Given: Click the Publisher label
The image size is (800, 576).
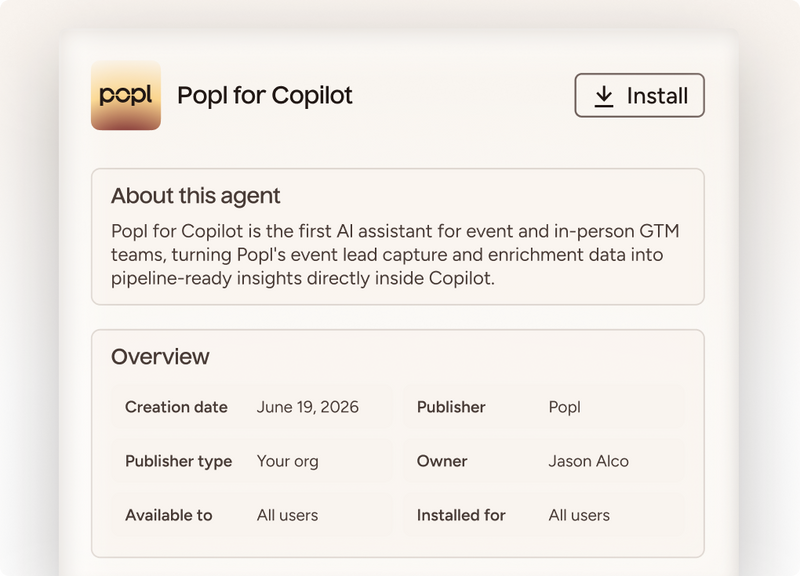Looking at the screenshot, I should (451, 407).
